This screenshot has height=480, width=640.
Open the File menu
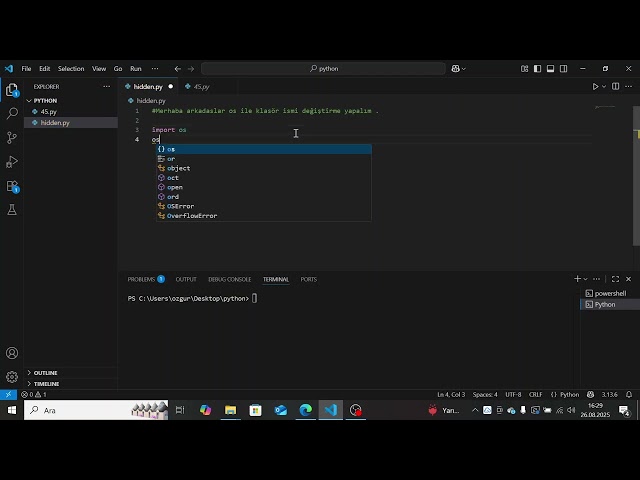26,69
